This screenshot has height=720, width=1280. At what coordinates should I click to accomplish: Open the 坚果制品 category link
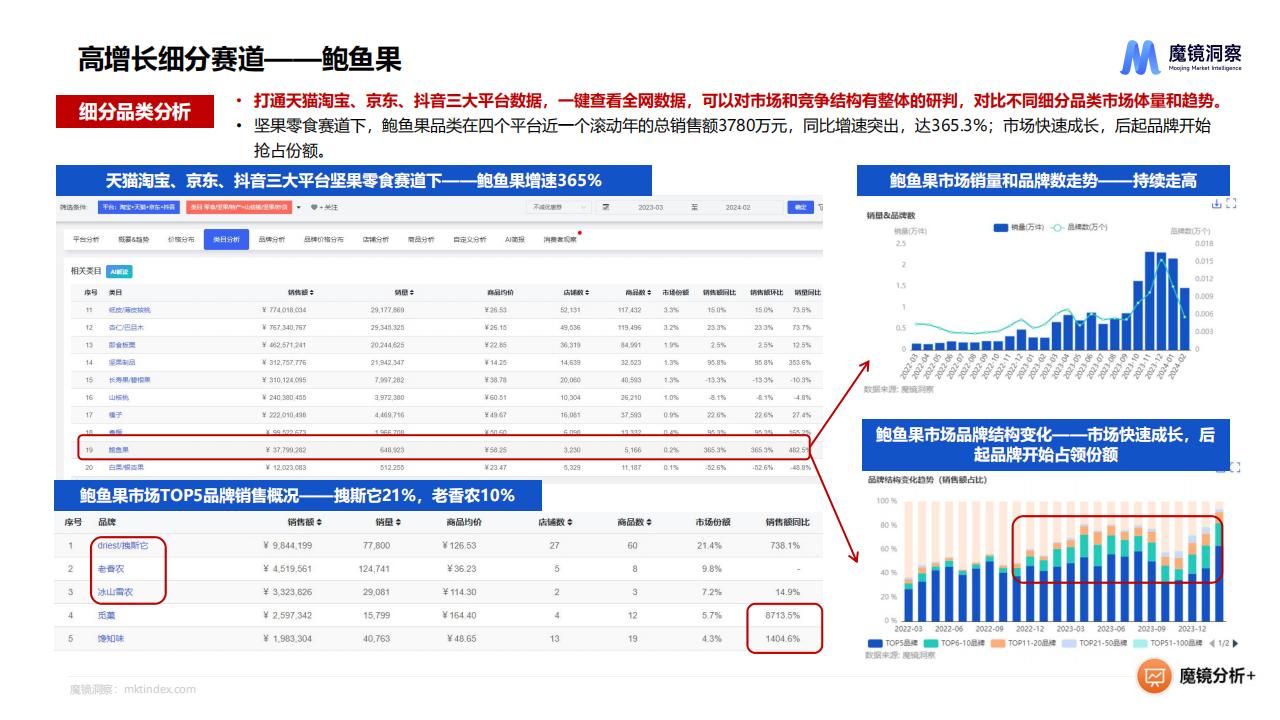point(121,362)
